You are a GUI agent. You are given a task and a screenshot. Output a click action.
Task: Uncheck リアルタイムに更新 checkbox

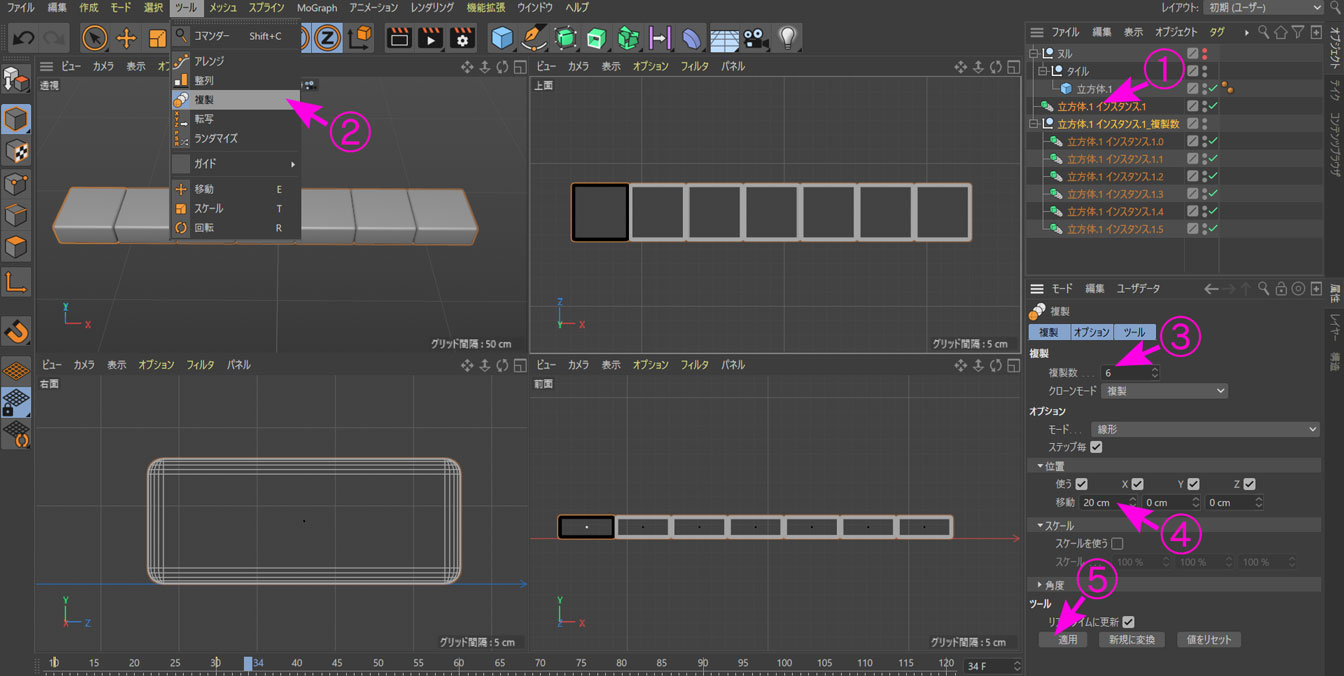coord(1128,622)
